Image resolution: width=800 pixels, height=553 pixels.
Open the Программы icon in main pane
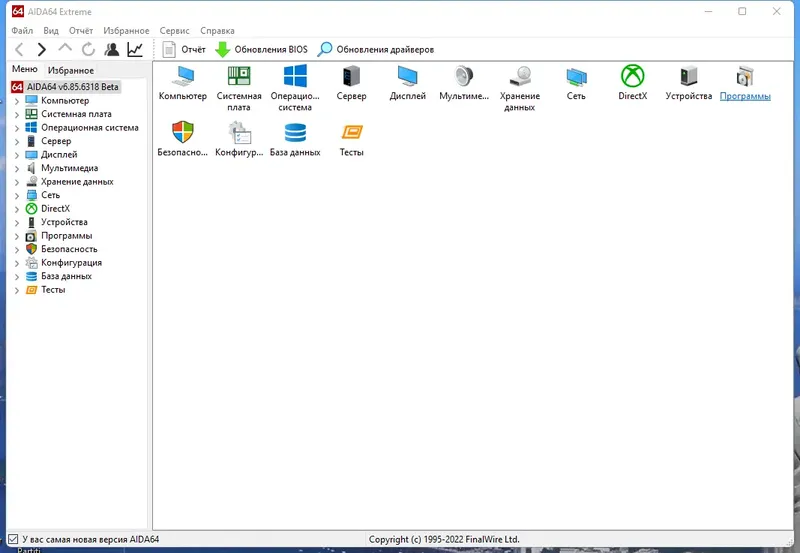click(x=745, y=76)
